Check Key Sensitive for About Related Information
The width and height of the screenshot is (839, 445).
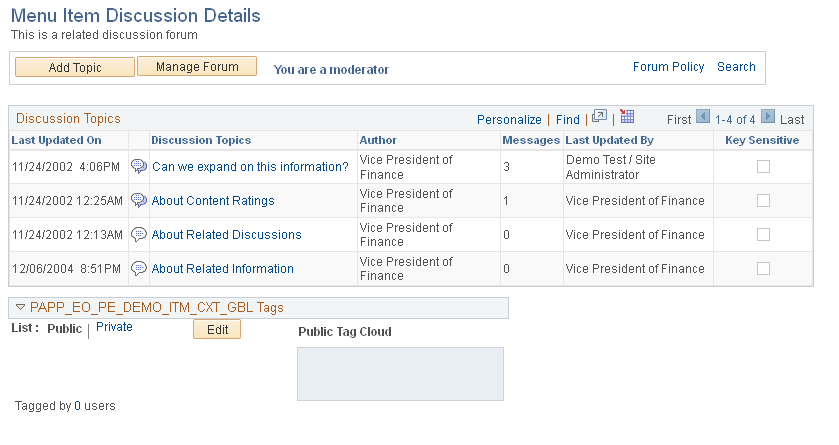[x=763, y=269]
